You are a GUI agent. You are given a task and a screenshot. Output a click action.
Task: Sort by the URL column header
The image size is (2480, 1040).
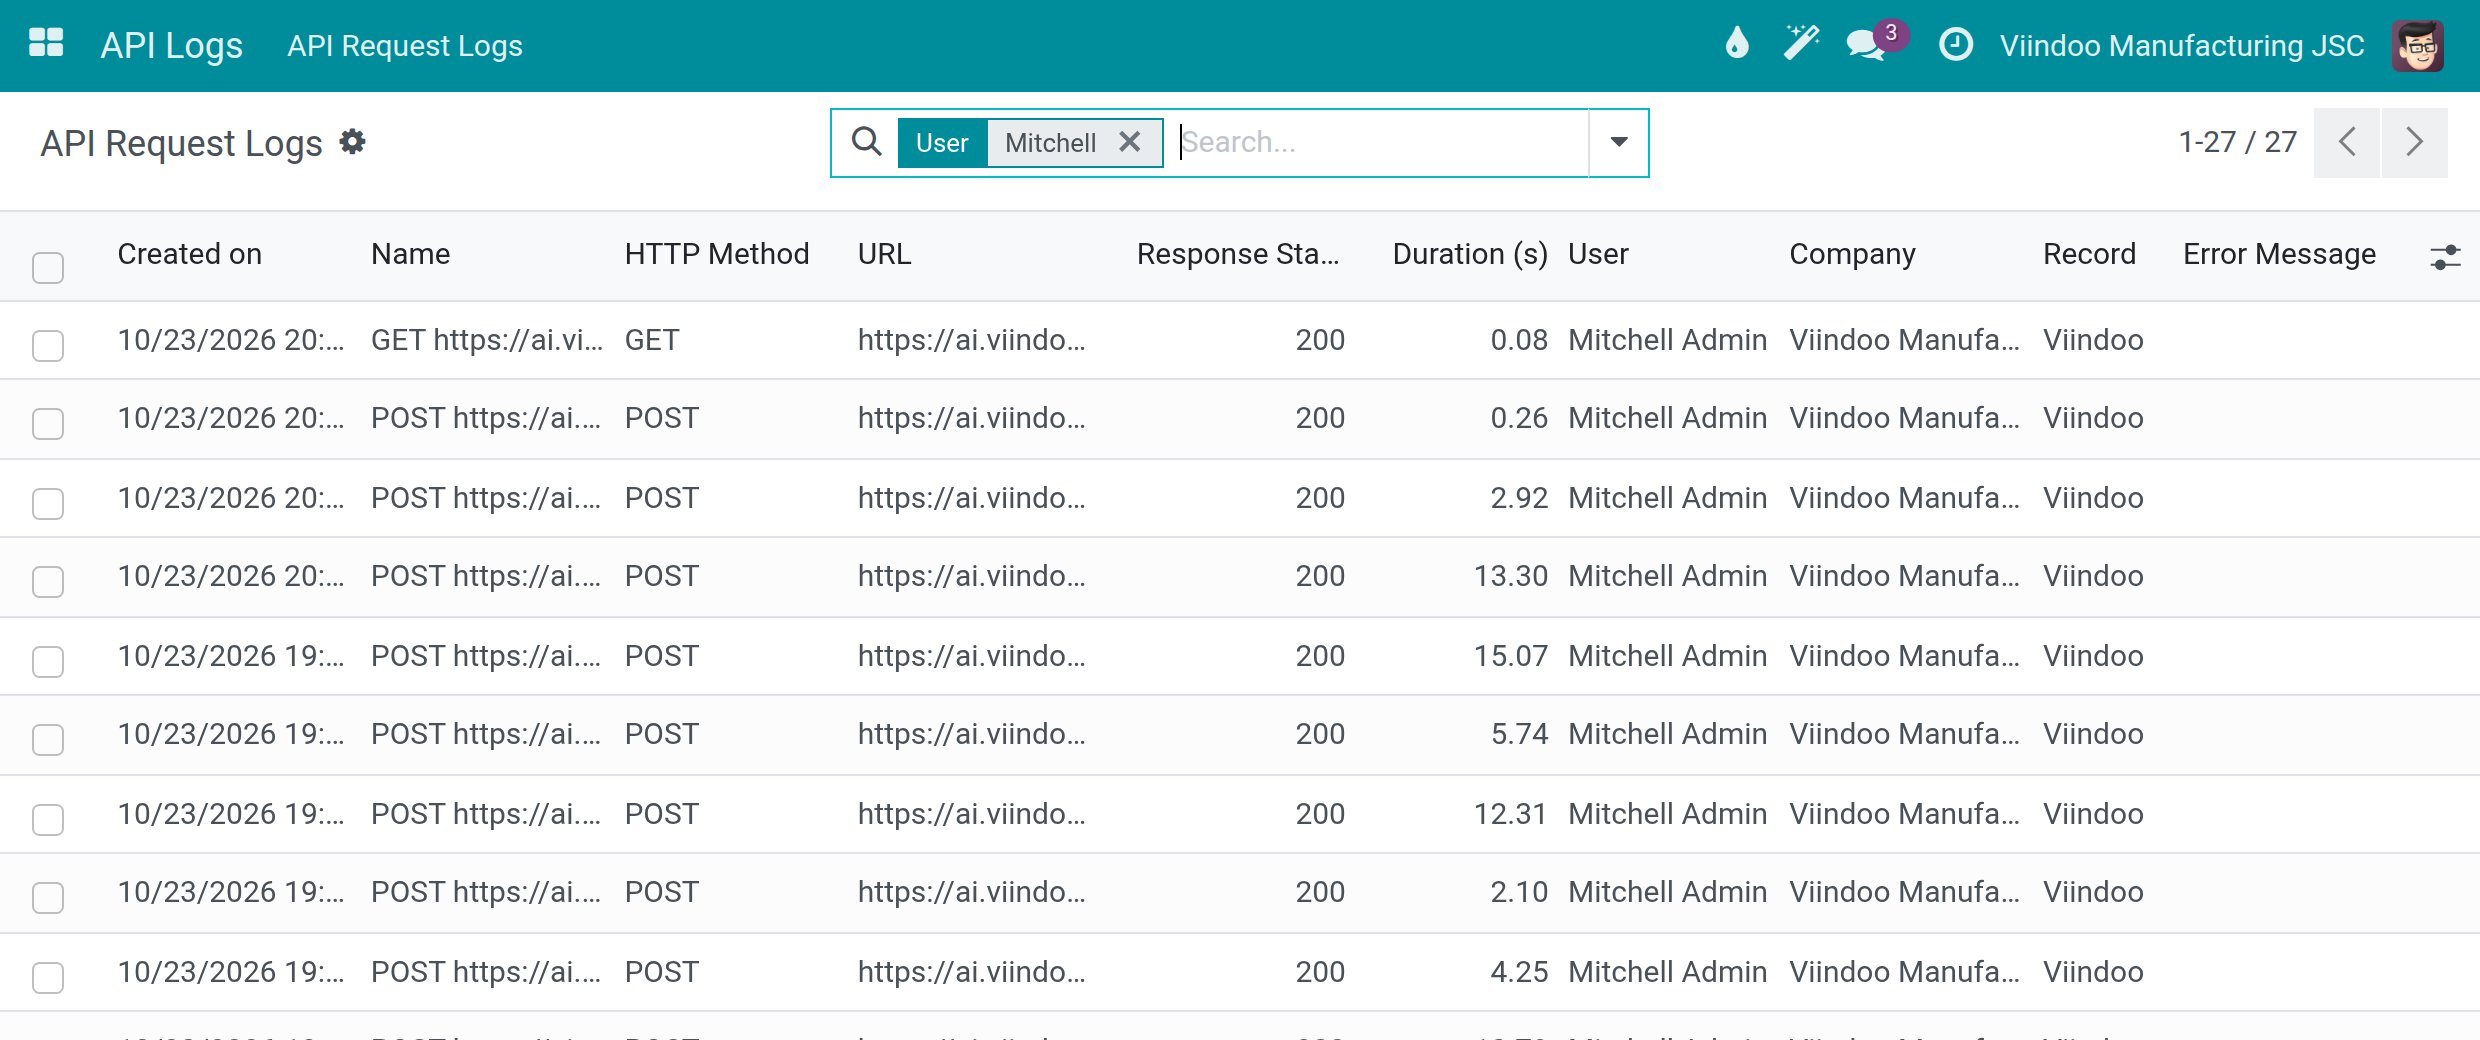pyautogui.click(x=885, y=254)
